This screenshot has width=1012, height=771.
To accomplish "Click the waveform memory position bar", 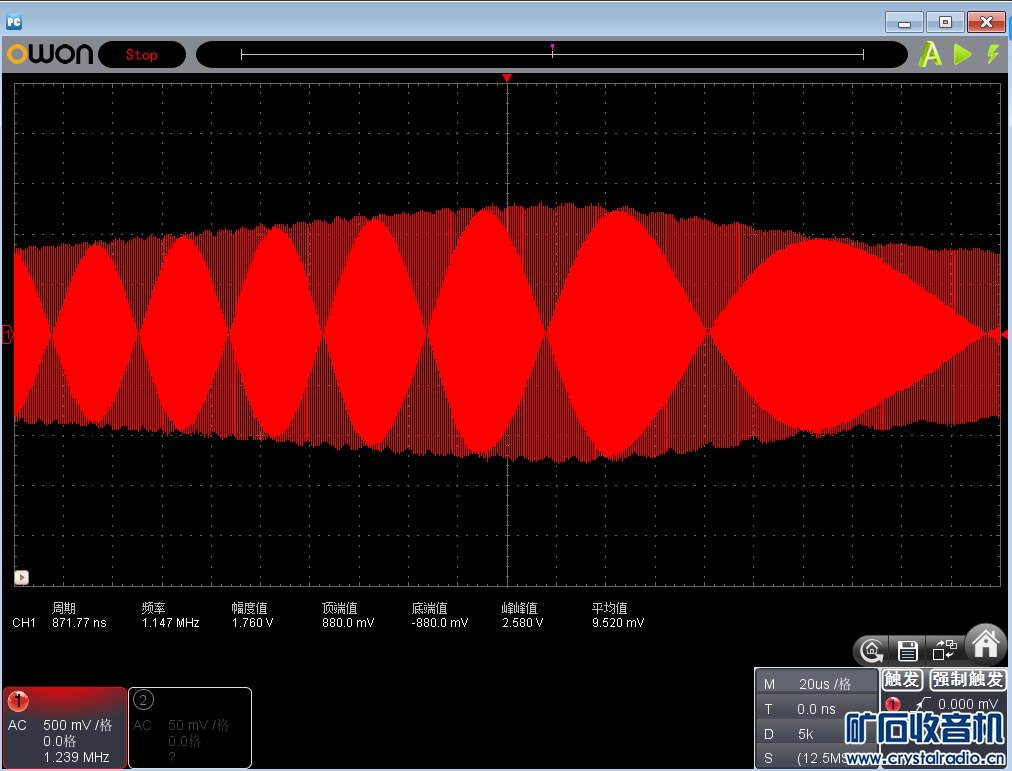I will pyautogui.click(x=552, y=54).
